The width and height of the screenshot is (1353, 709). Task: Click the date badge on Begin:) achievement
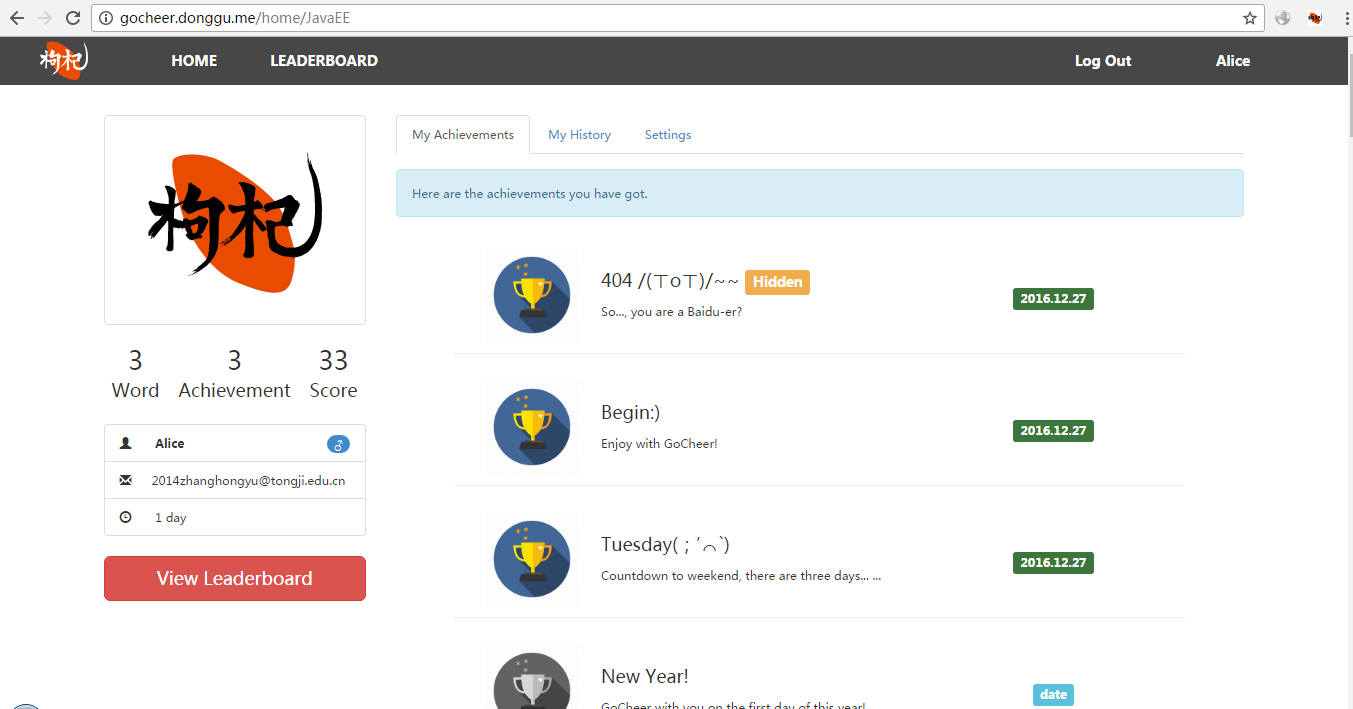tap(1053, 431)
